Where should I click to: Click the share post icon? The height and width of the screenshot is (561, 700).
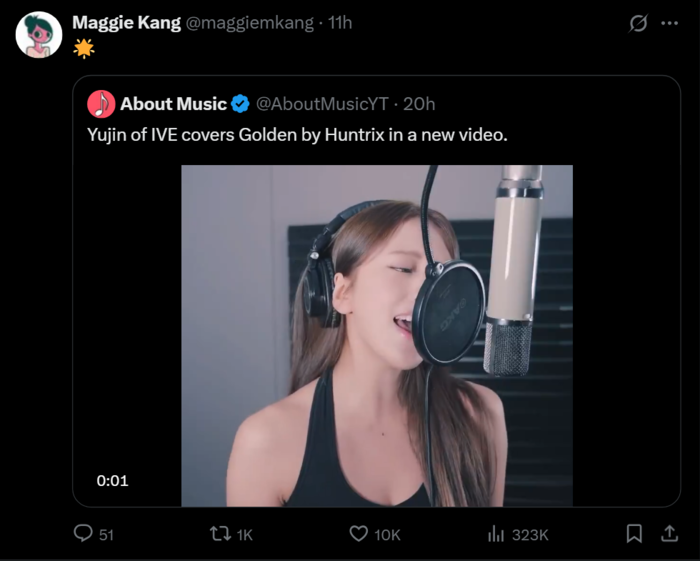[x=669, y=534]
